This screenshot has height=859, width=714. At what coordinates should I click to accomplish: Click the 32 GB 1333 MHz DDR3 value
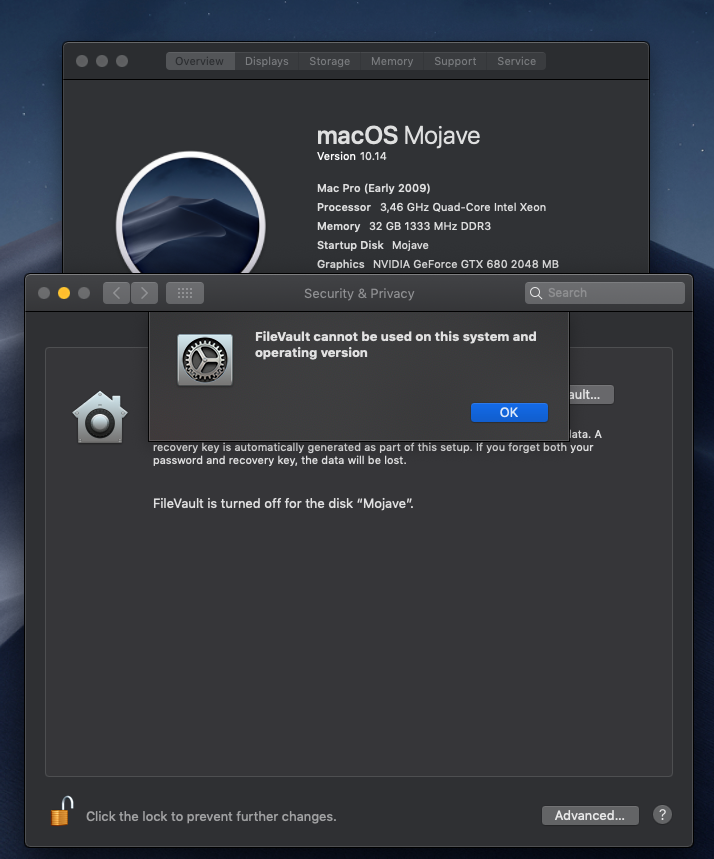(x=430, y=226)
